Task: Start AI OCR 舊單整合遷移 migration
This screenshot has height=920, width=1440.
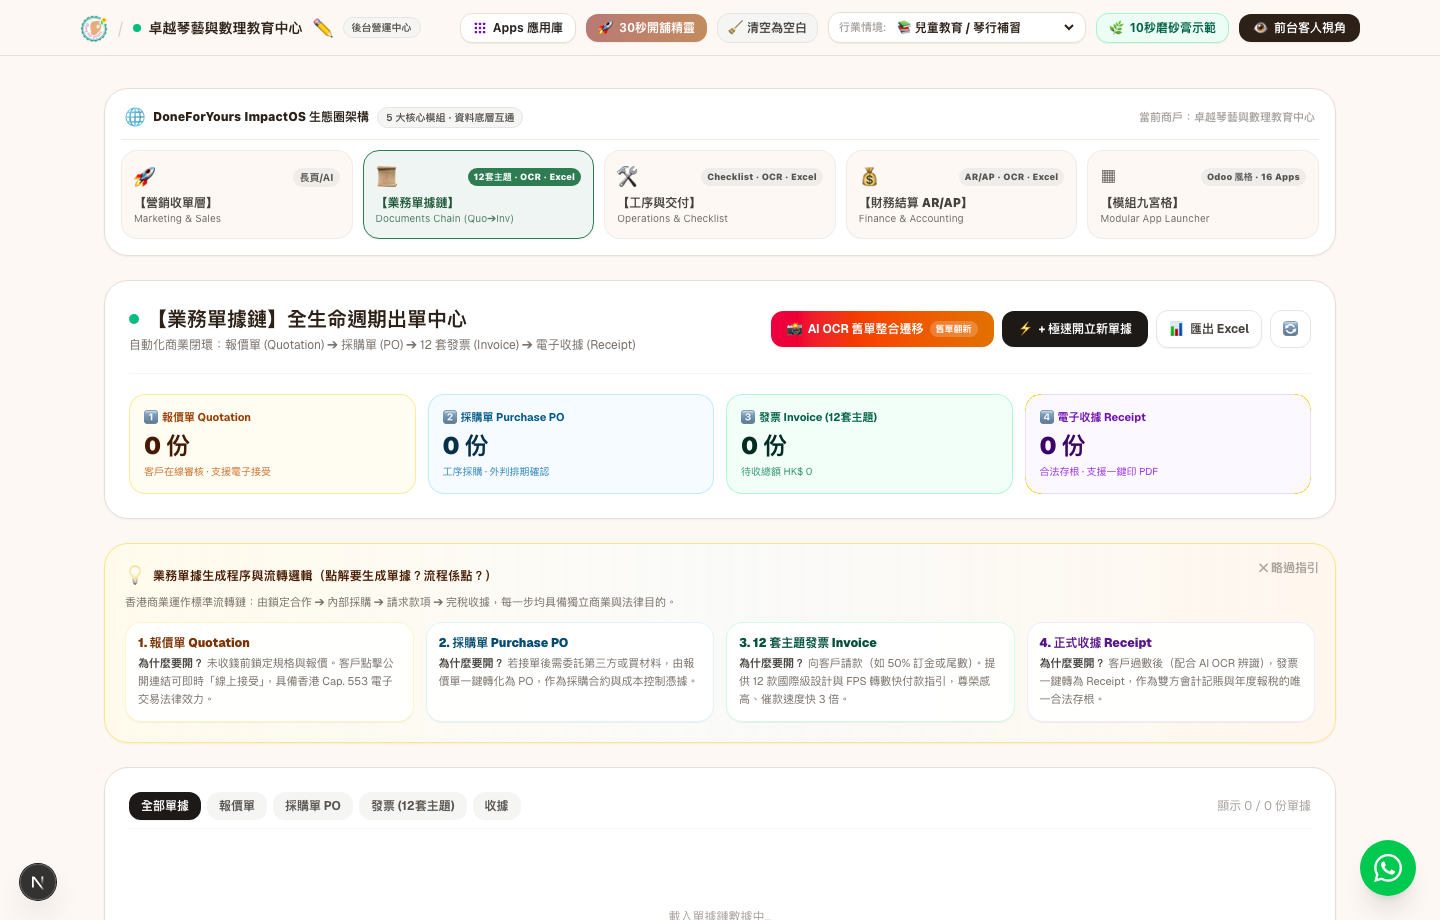Action: point(882,329)
